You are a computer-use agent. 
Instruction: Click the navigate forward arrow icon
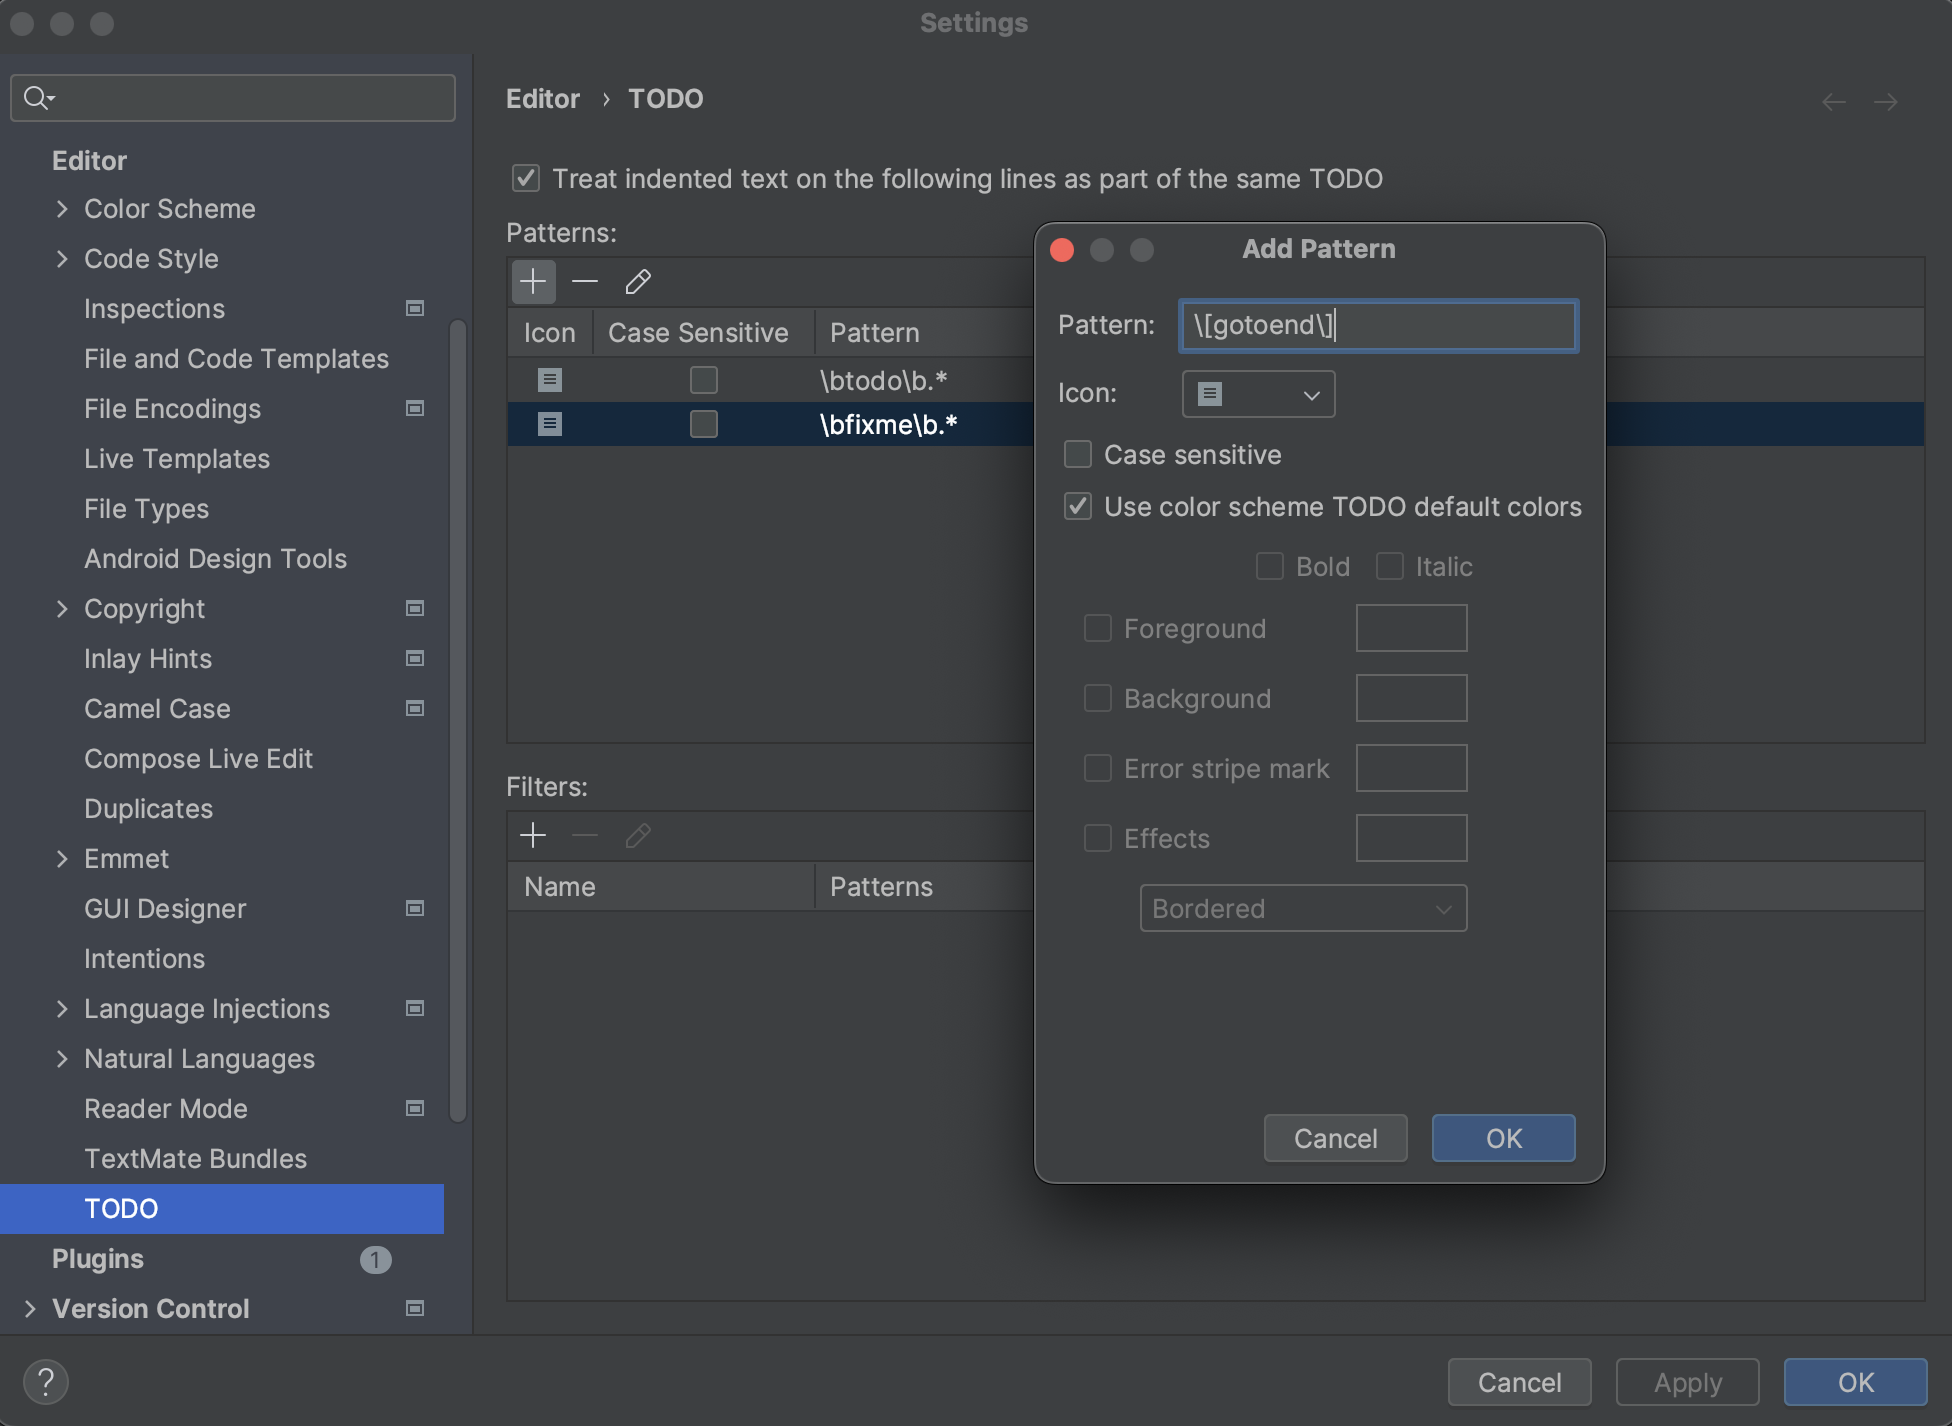[x=1886, y=101]
